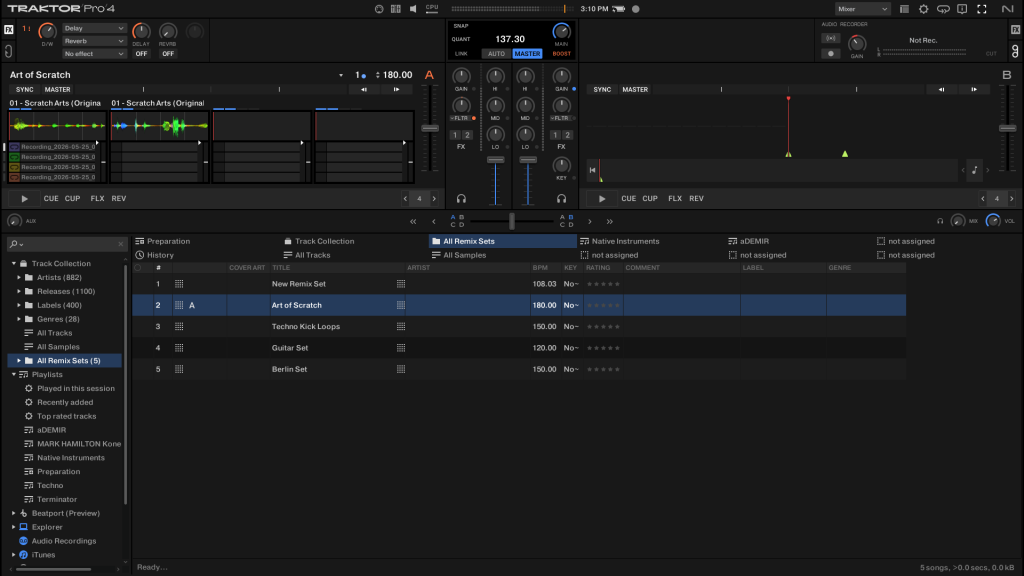This screenshot has width=1024, height=576.
Task: Enable FX 2 assign on Deck B
Action: click(568, 135)
